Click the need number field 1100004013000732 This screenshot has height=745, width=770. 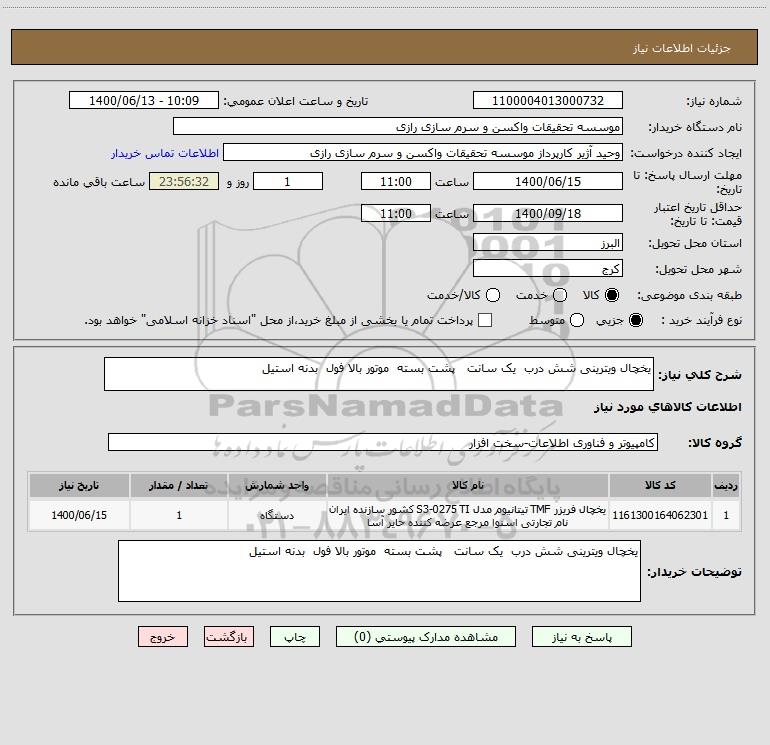(x=548, y=101)
